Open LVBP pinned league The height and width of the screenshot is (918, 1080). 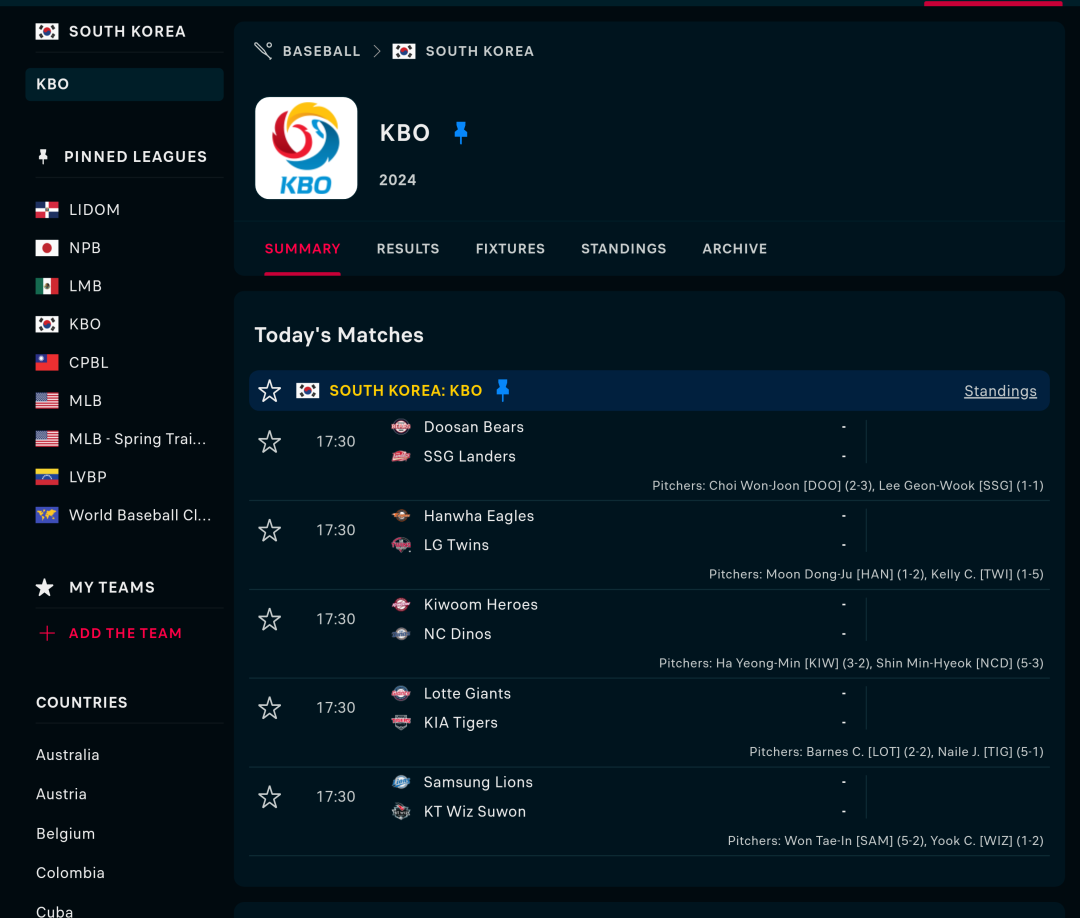[x=87, y=477]
